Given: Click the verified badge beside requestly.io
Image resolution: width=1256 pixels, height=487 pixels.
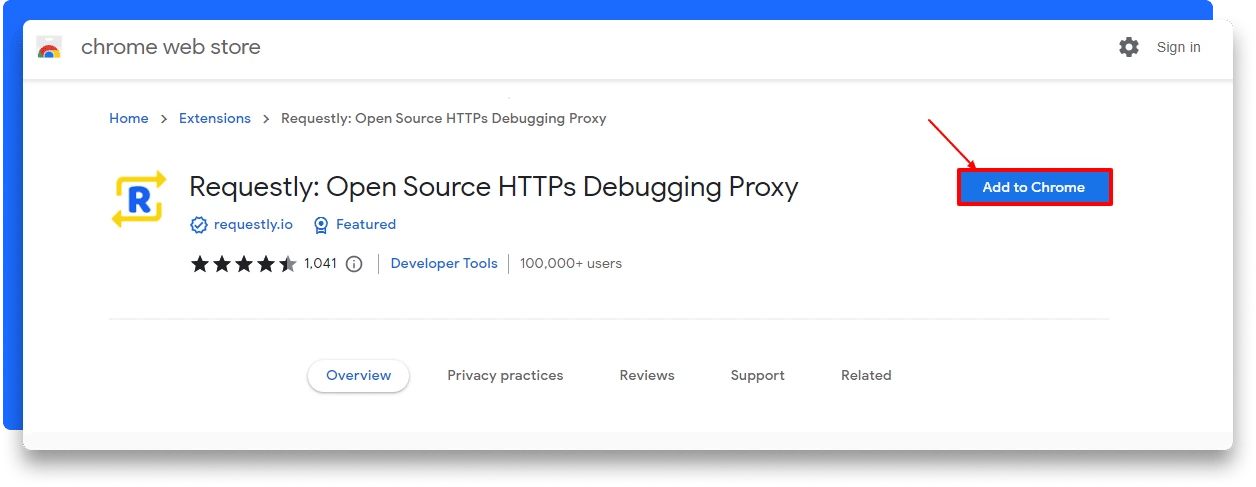Looking at the screenshot, I should coord(199,225).
